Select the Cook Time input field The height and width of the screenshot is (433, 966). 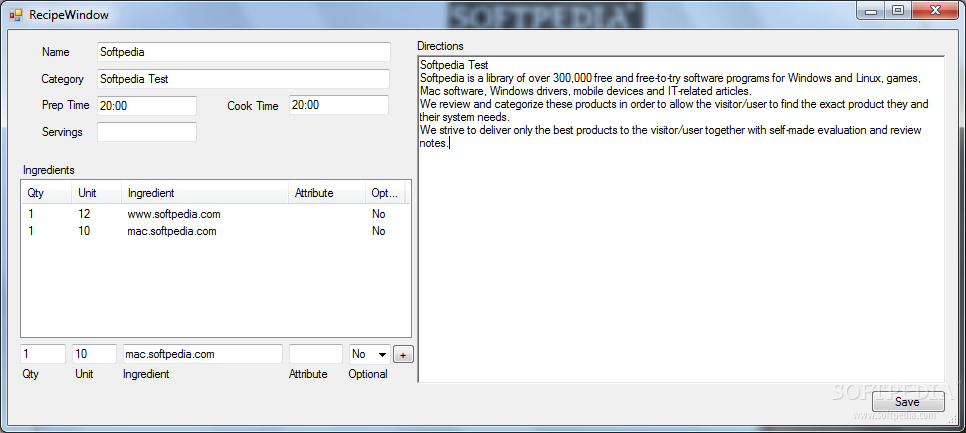[339, 105]
